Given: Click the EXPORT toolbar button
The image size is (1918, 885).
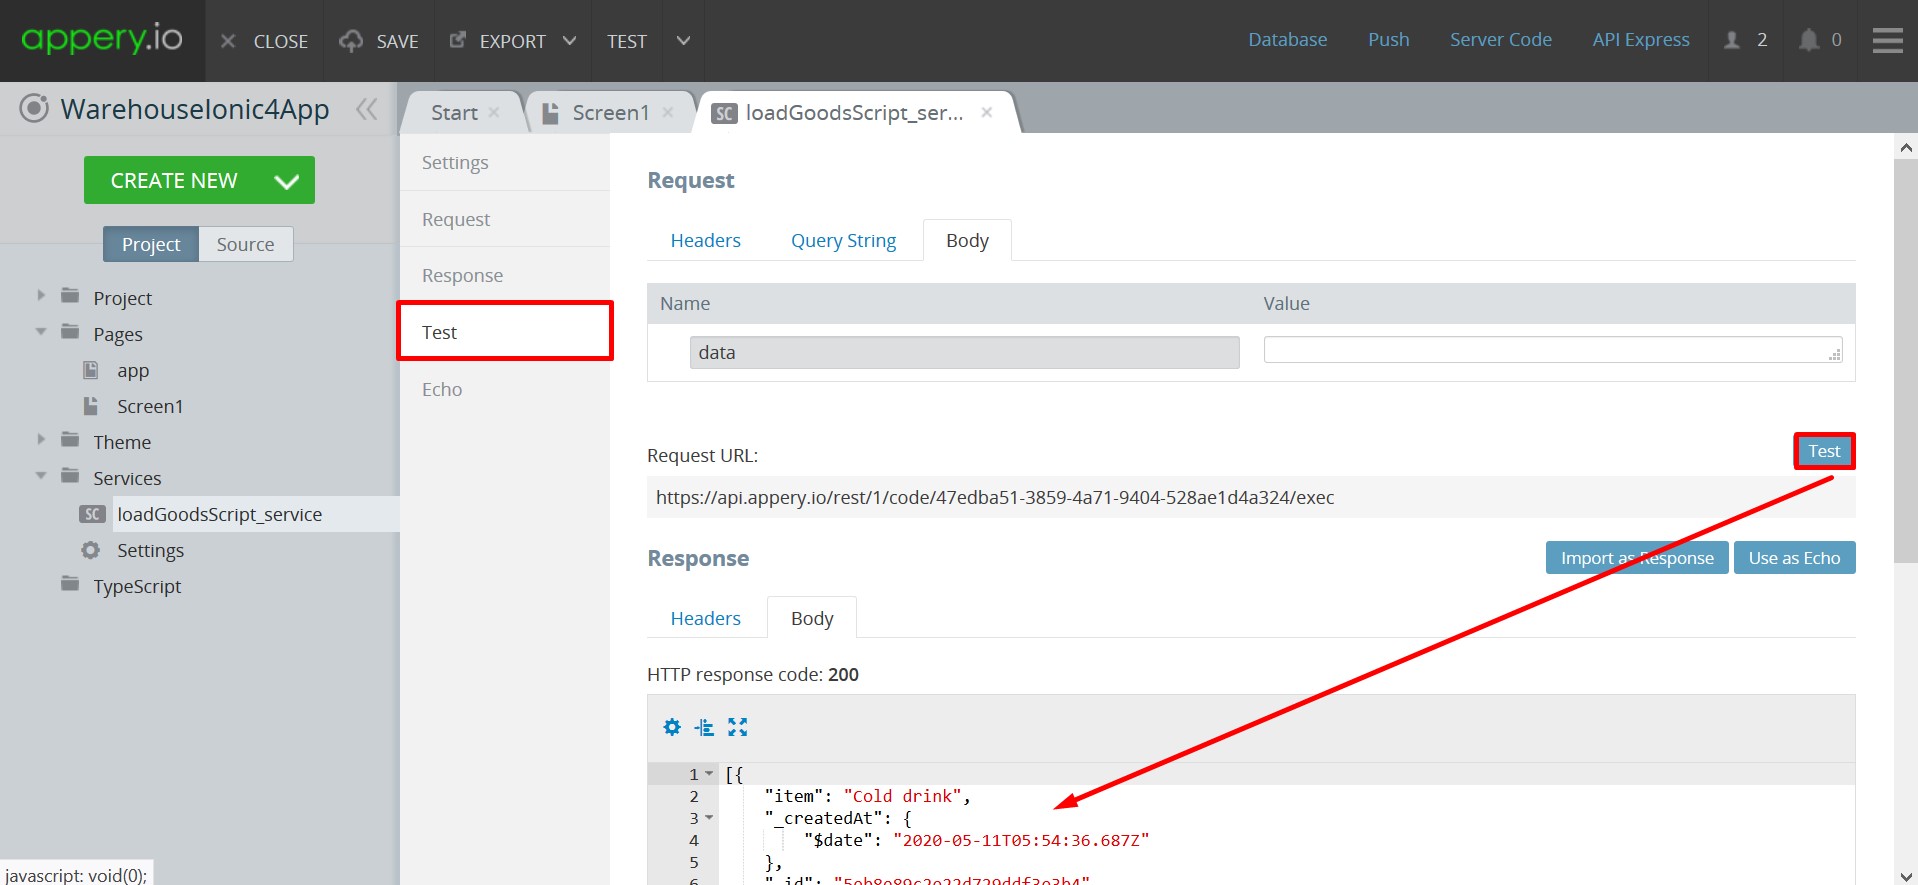Looking at the screenshot, I should tap(497, 41).
